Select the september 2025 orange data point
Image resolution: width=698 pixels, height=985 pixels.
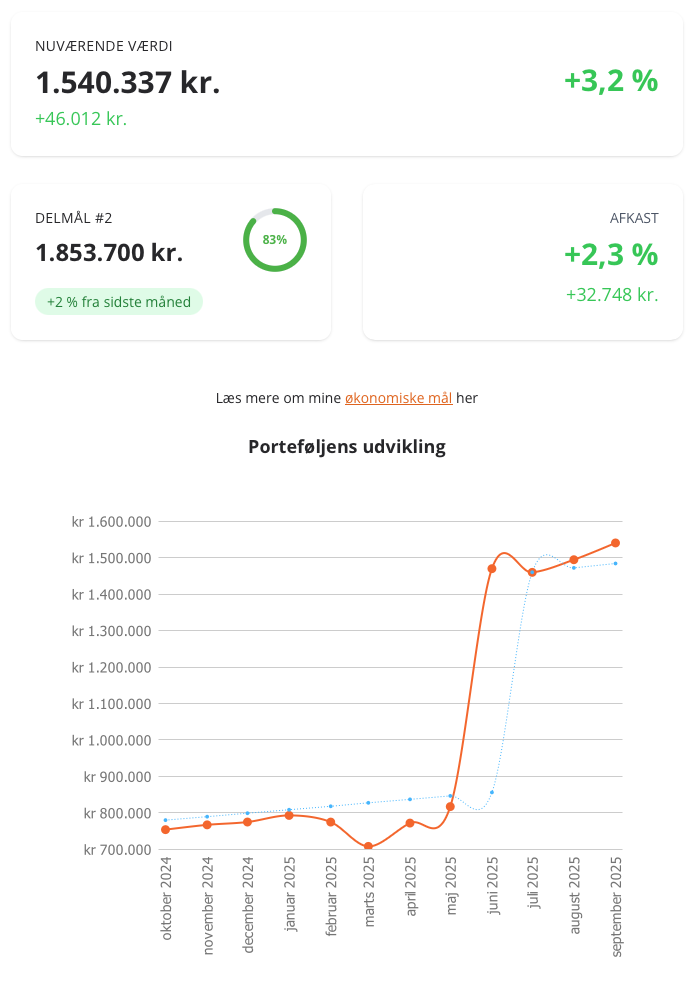pos(615,543)
